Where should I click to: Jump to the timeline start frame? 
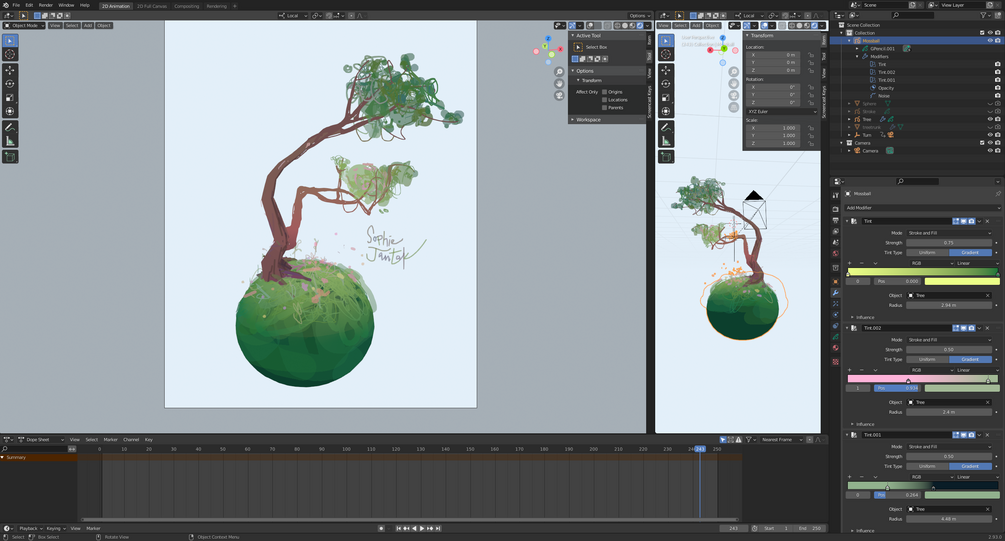(x=398, y=528)
